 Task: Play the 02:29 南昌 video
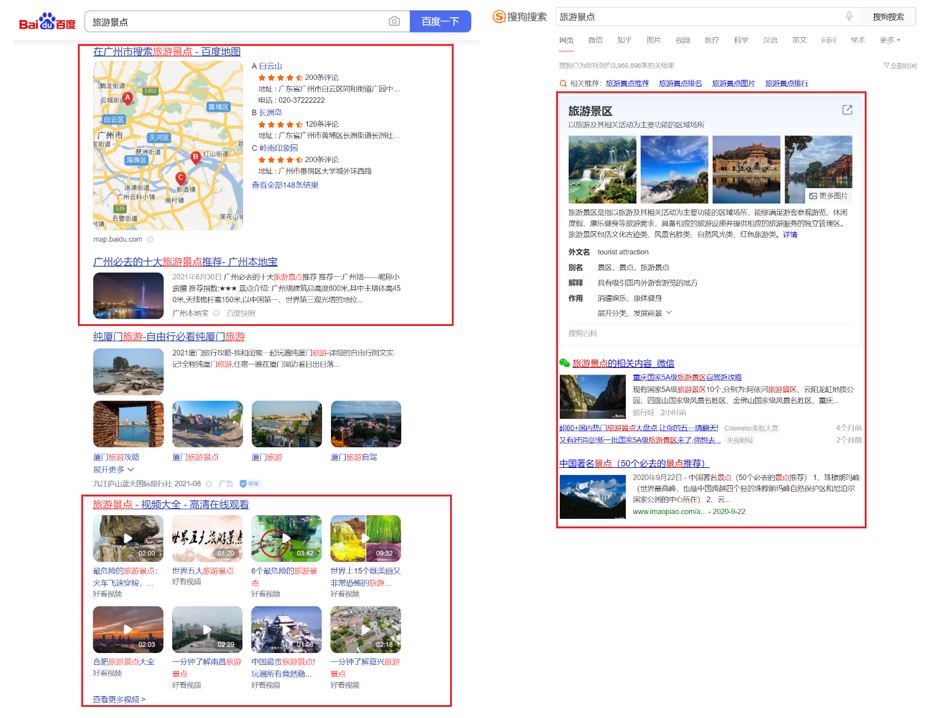click(x=207, y=629)
